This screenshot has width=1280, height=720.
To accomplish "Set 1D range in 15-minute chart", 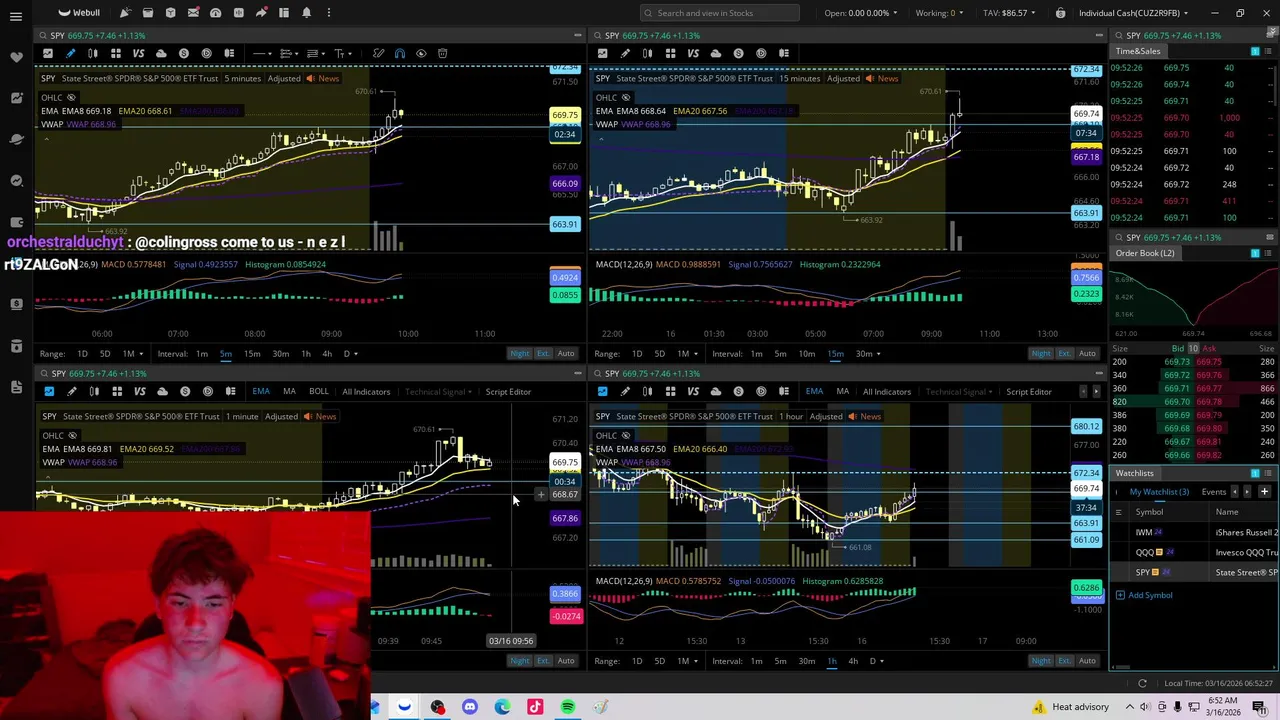I will pyautogui.click(x=637, y=353).
